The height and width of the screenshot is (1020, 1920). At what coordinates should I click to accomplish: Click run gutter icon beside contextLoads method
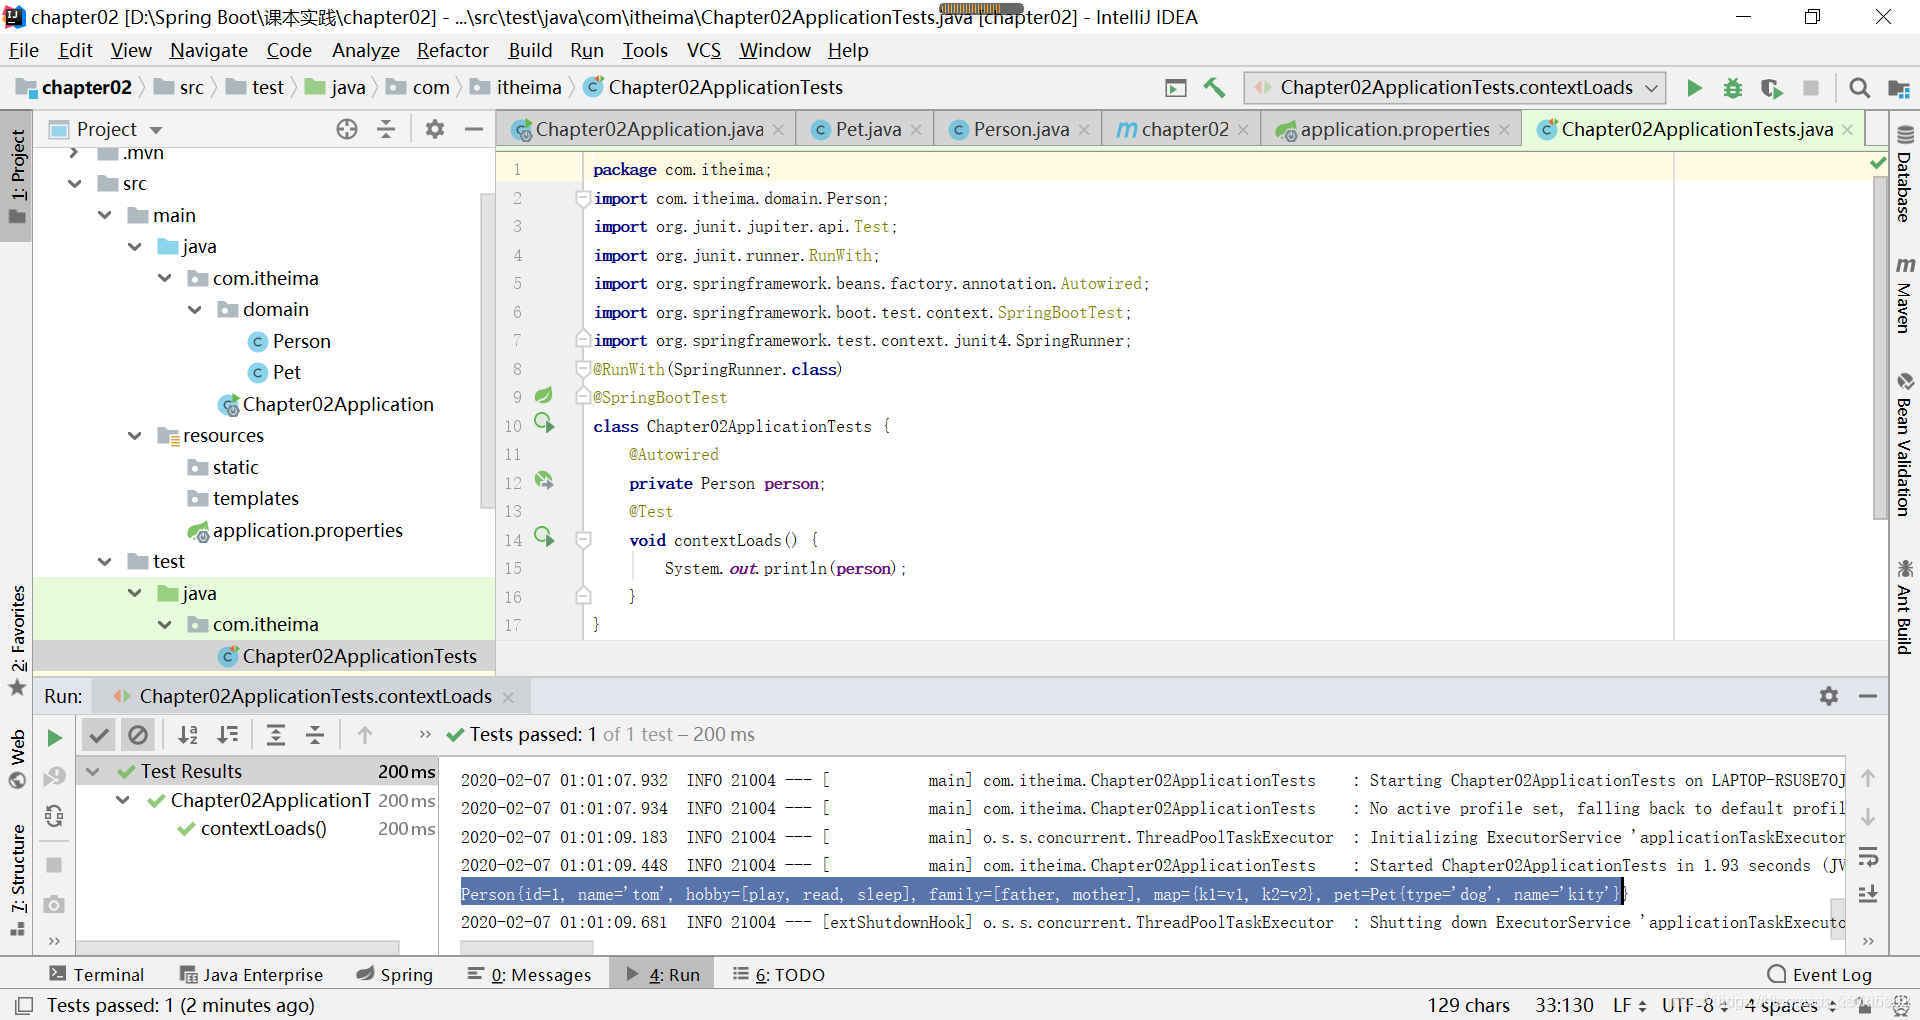[x=544, y=538]
